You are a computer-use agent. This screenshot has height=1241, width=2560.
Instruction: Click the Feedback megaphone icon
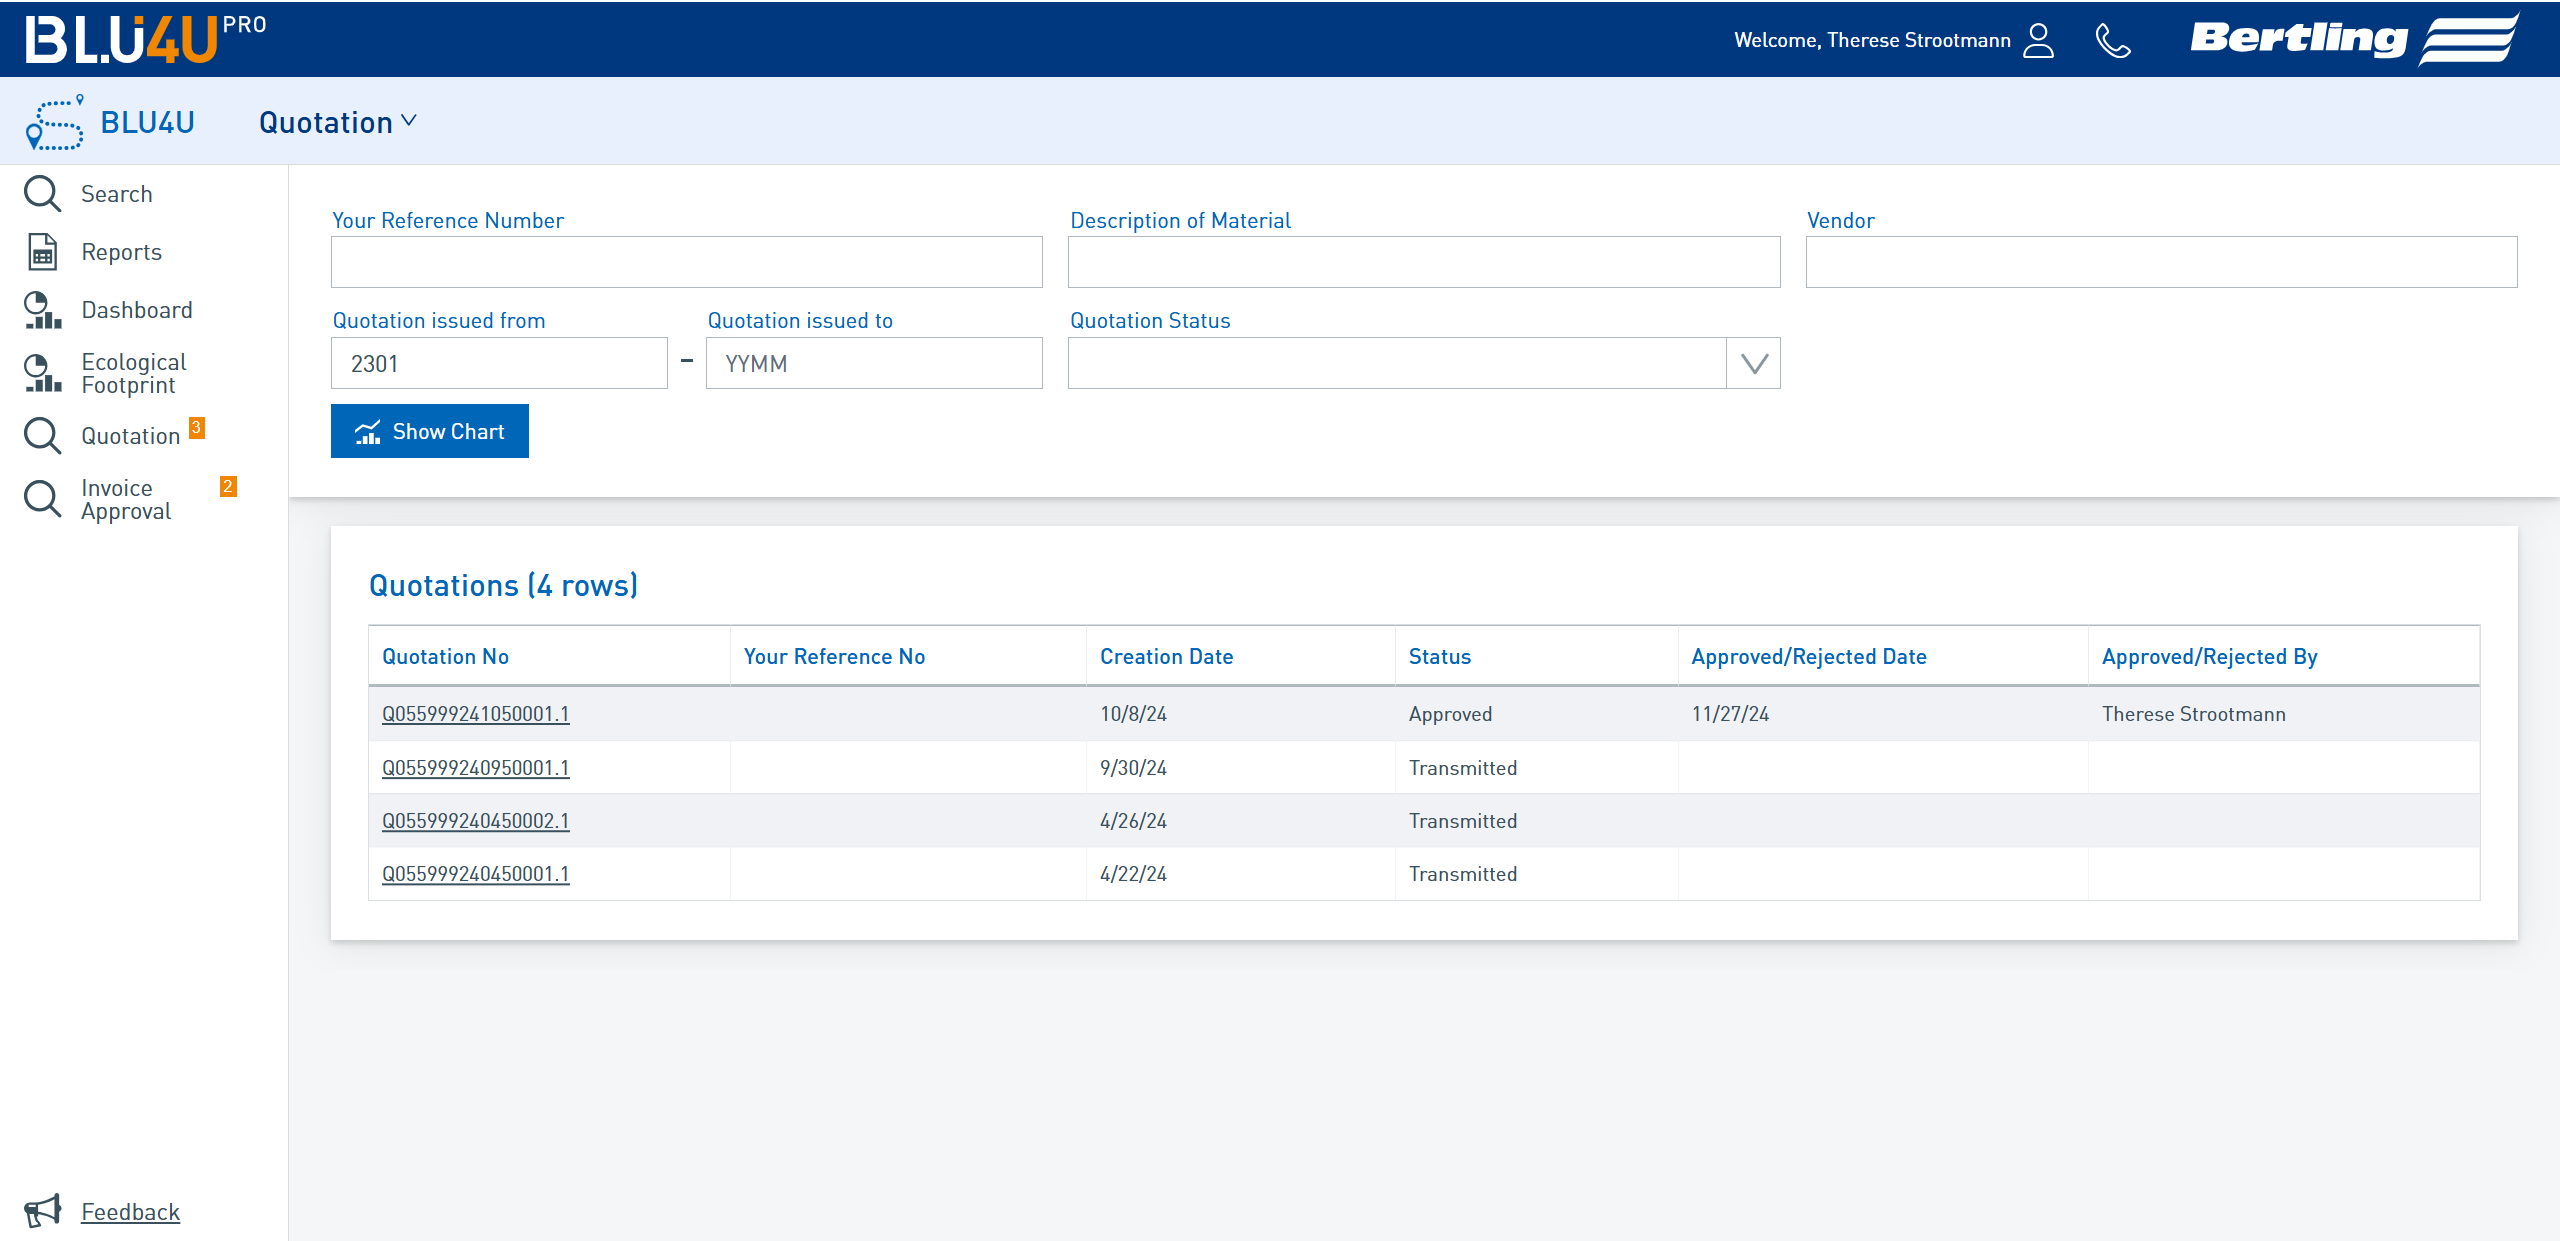[x=42, y=1210]
